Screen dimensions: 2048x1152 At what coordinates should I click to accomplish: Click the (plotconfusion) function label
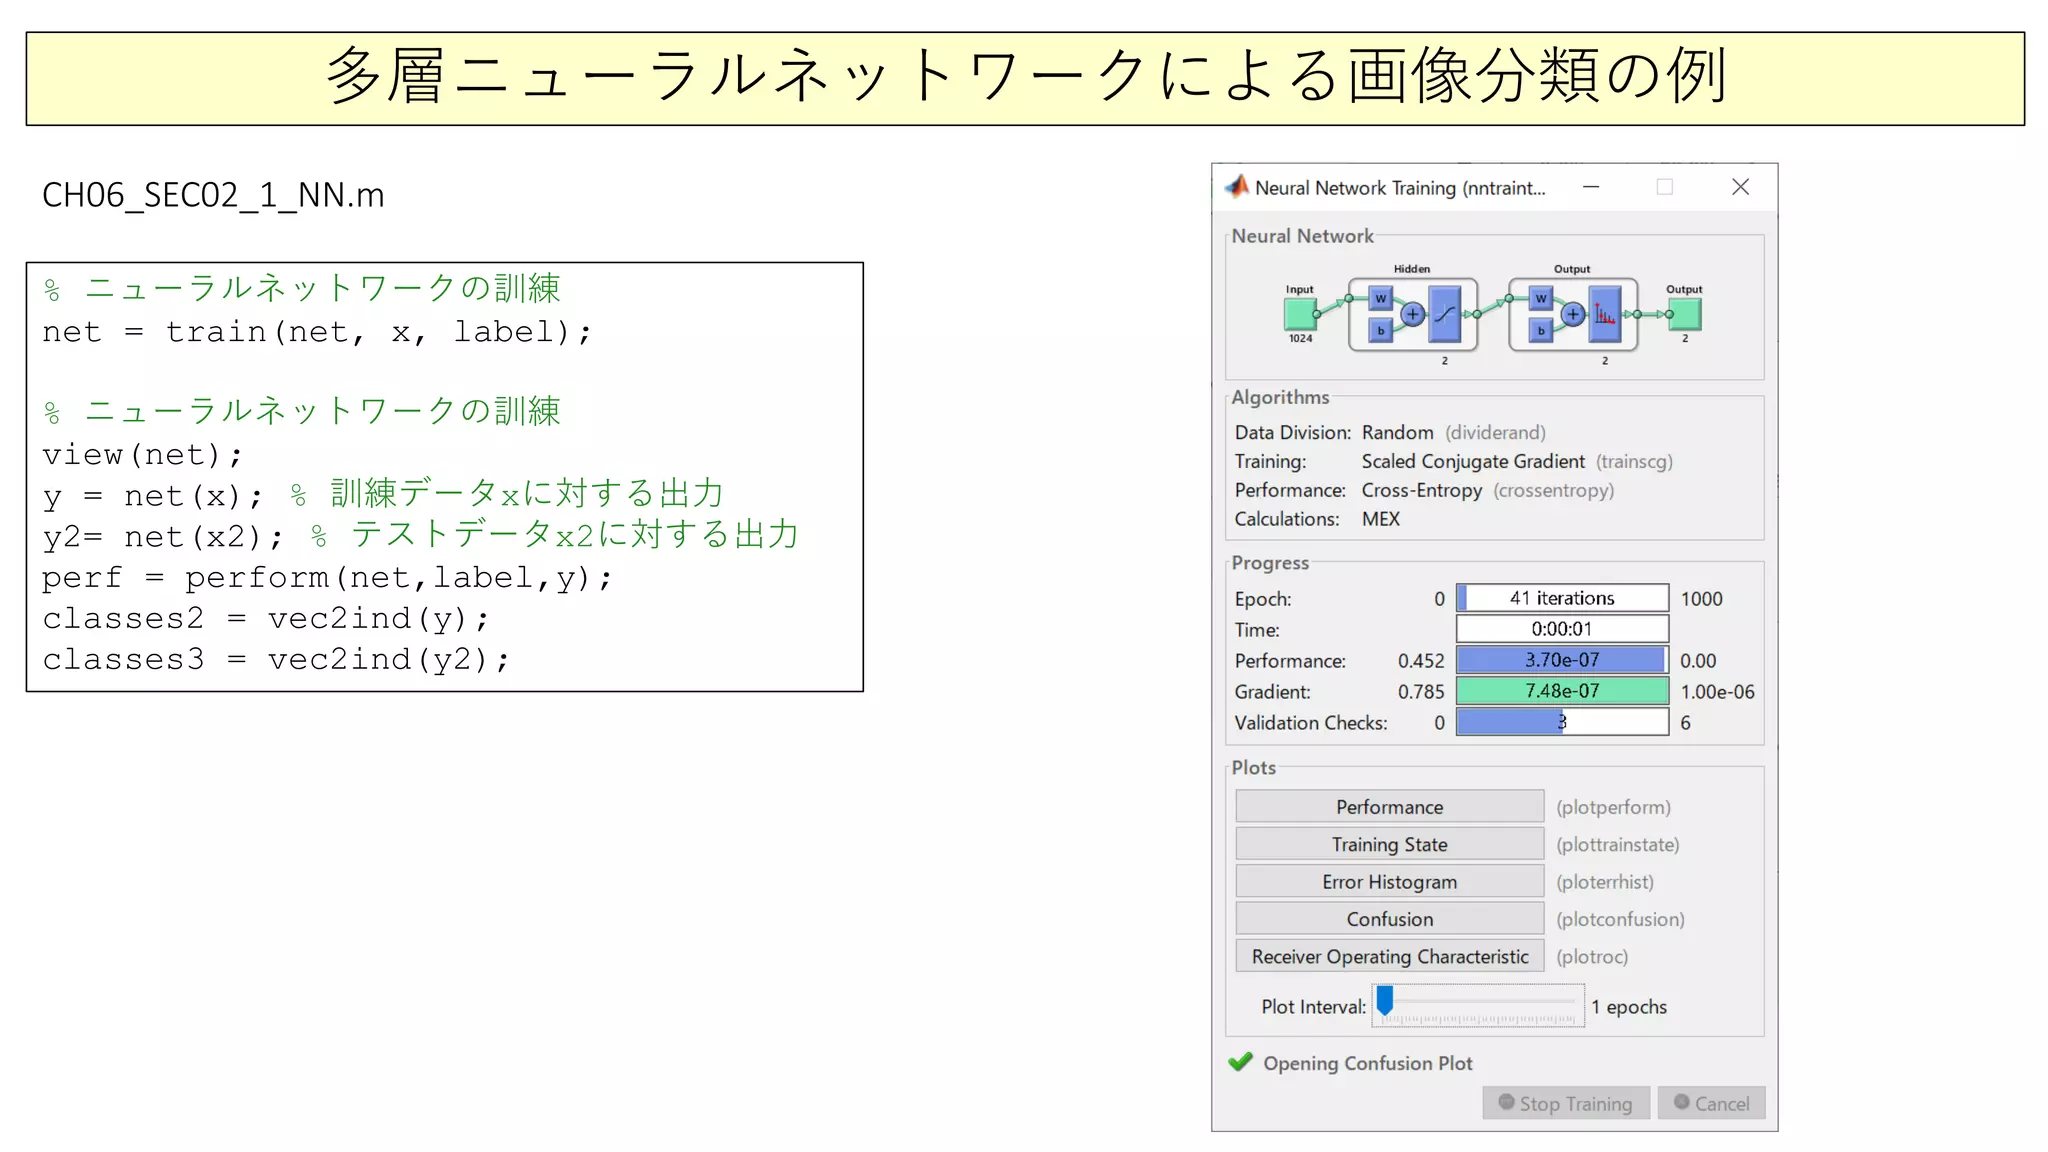pyautogui.click(x=1620, y=919)
